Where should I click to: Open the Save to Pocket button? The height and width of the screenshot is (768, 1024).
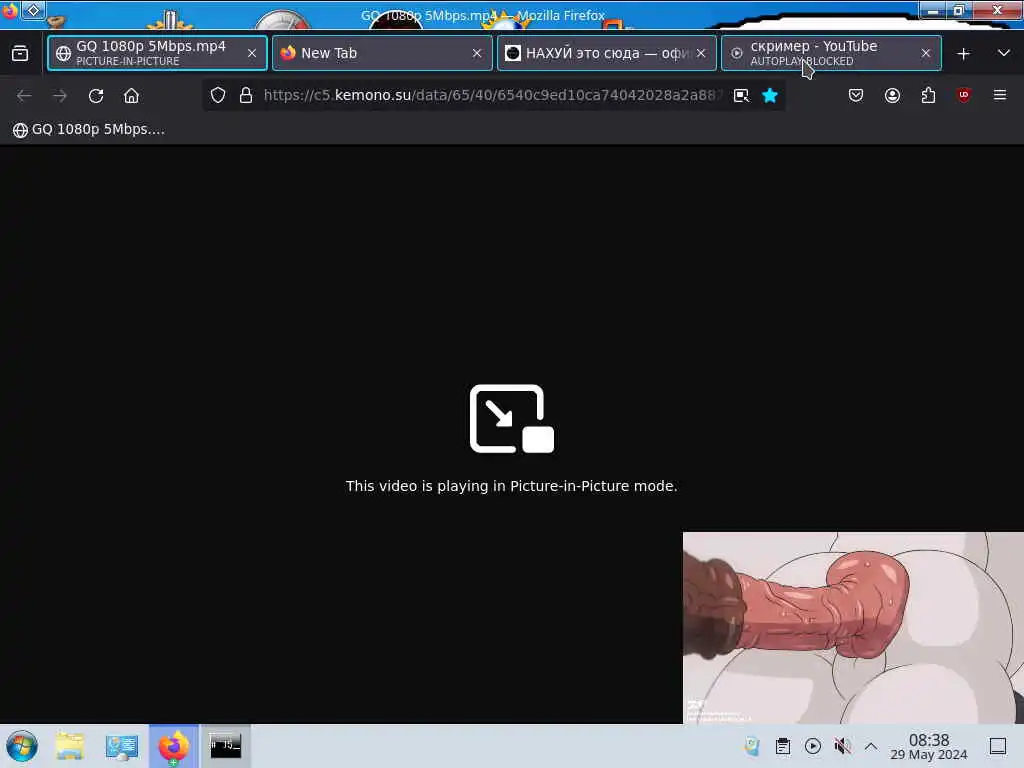pyautogui.click(x=856, y=95)
